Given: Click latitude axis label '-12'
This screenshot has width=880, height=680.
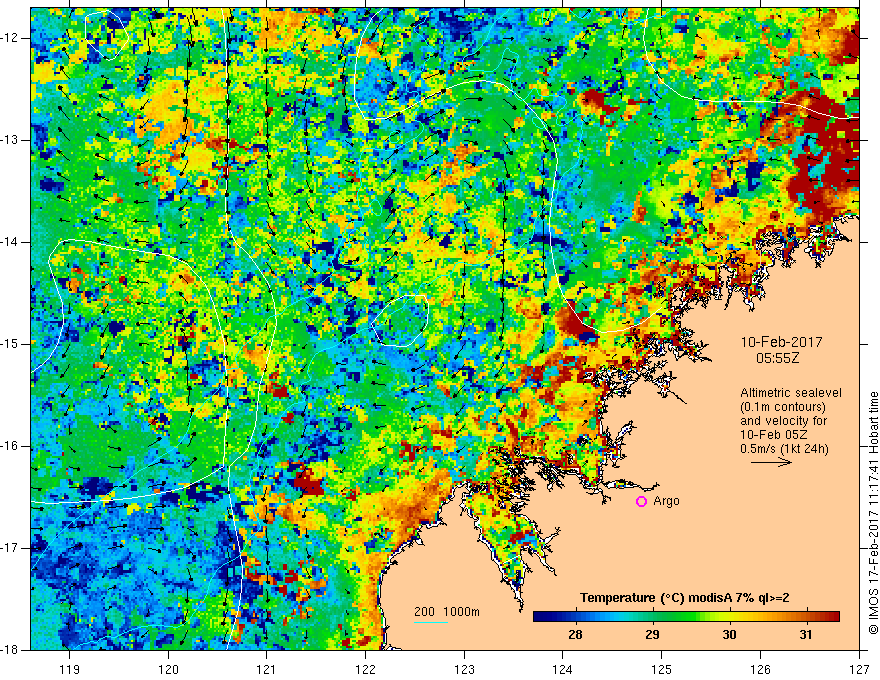Looking at the screenshot, I should (10, 38).
